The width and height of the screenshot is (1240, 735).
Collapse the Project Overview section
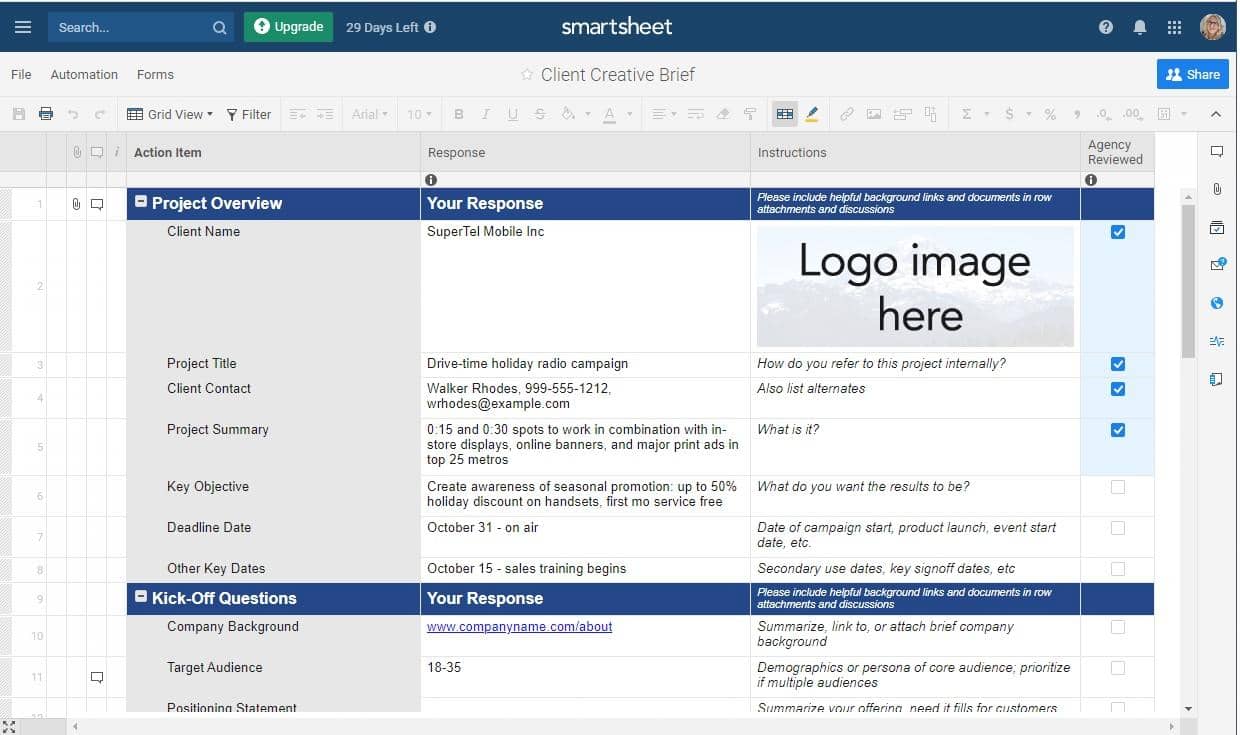point(141,203)
